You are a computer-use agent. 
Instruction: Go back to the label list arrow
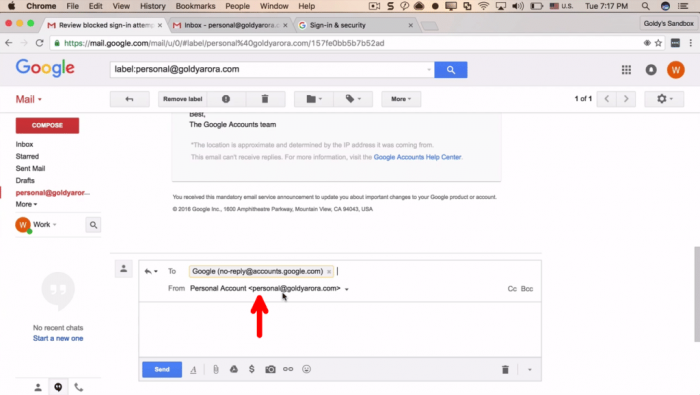[x=129, y=99]
